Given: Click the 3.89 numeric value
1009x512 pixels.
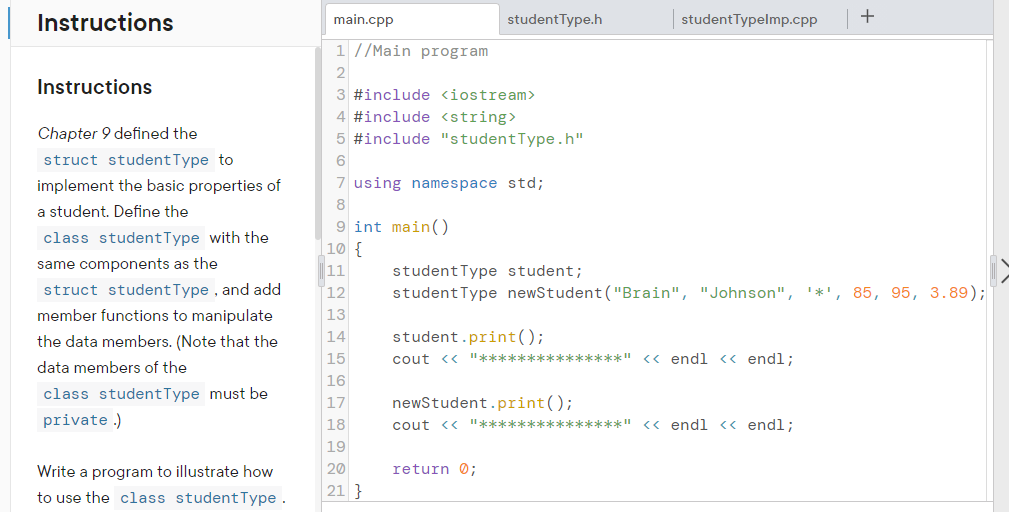Looking at the screenshot, I should coord(949,293).
